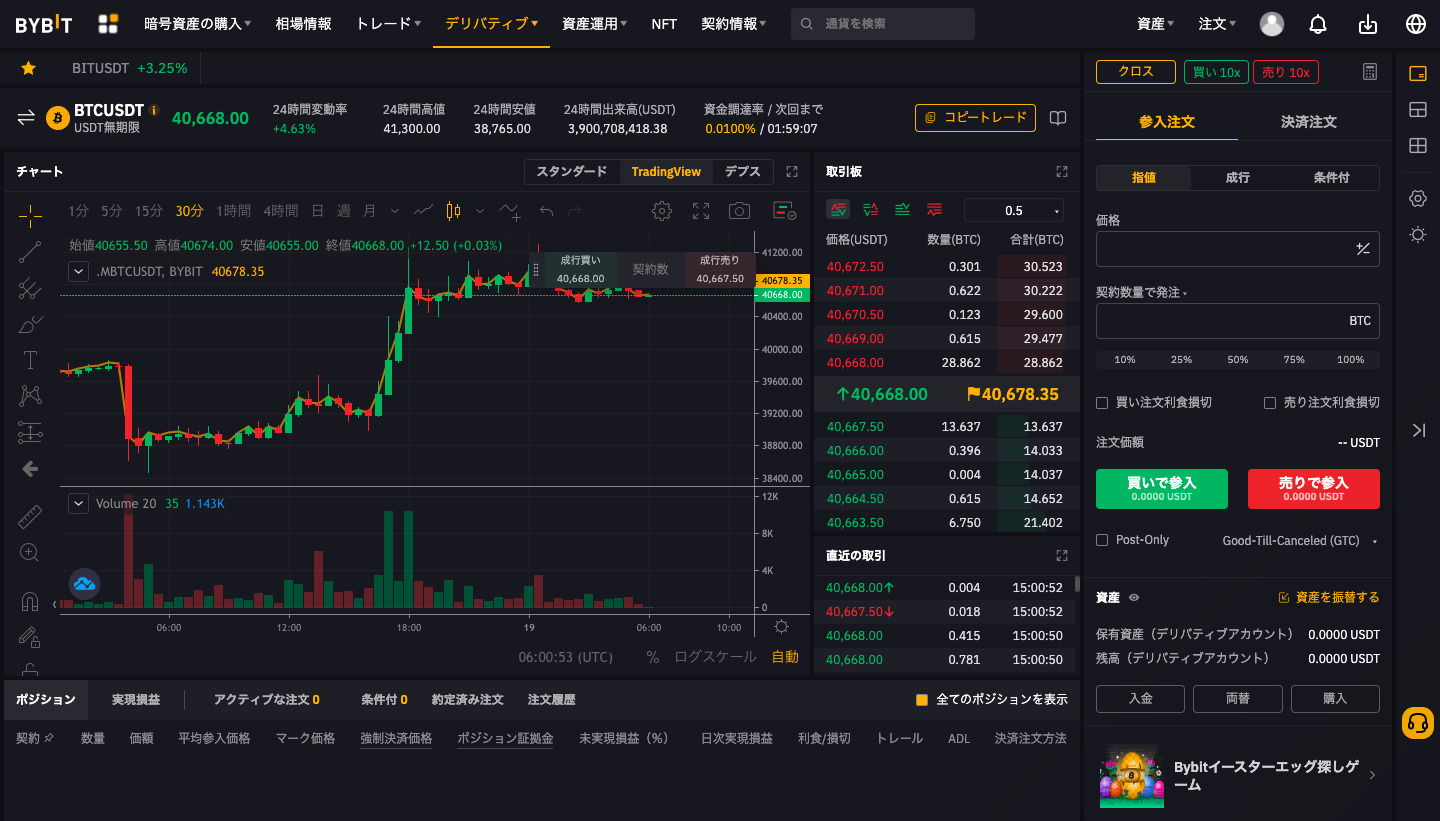This screenshot has width=1440, height=821.
Task: Open the 注文履歴 order history tab
Action: 552,700
